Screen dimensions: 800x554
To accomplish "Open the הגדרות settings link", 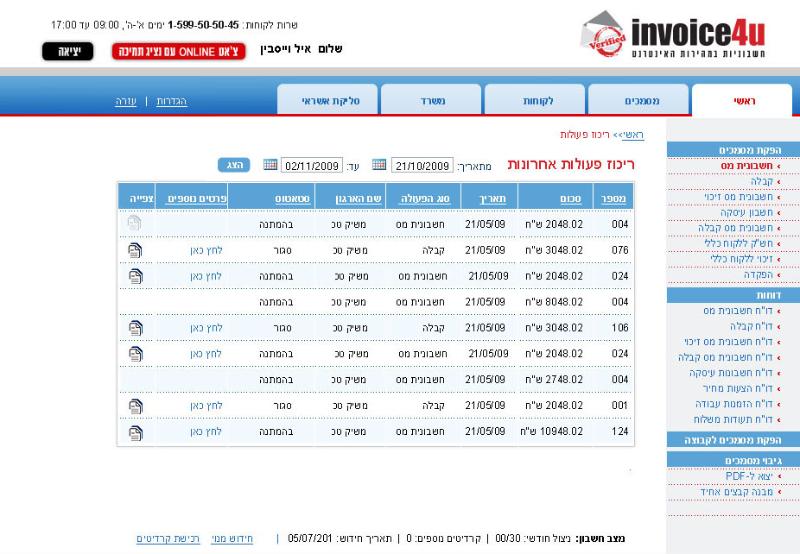I will (x=171, y=101).
